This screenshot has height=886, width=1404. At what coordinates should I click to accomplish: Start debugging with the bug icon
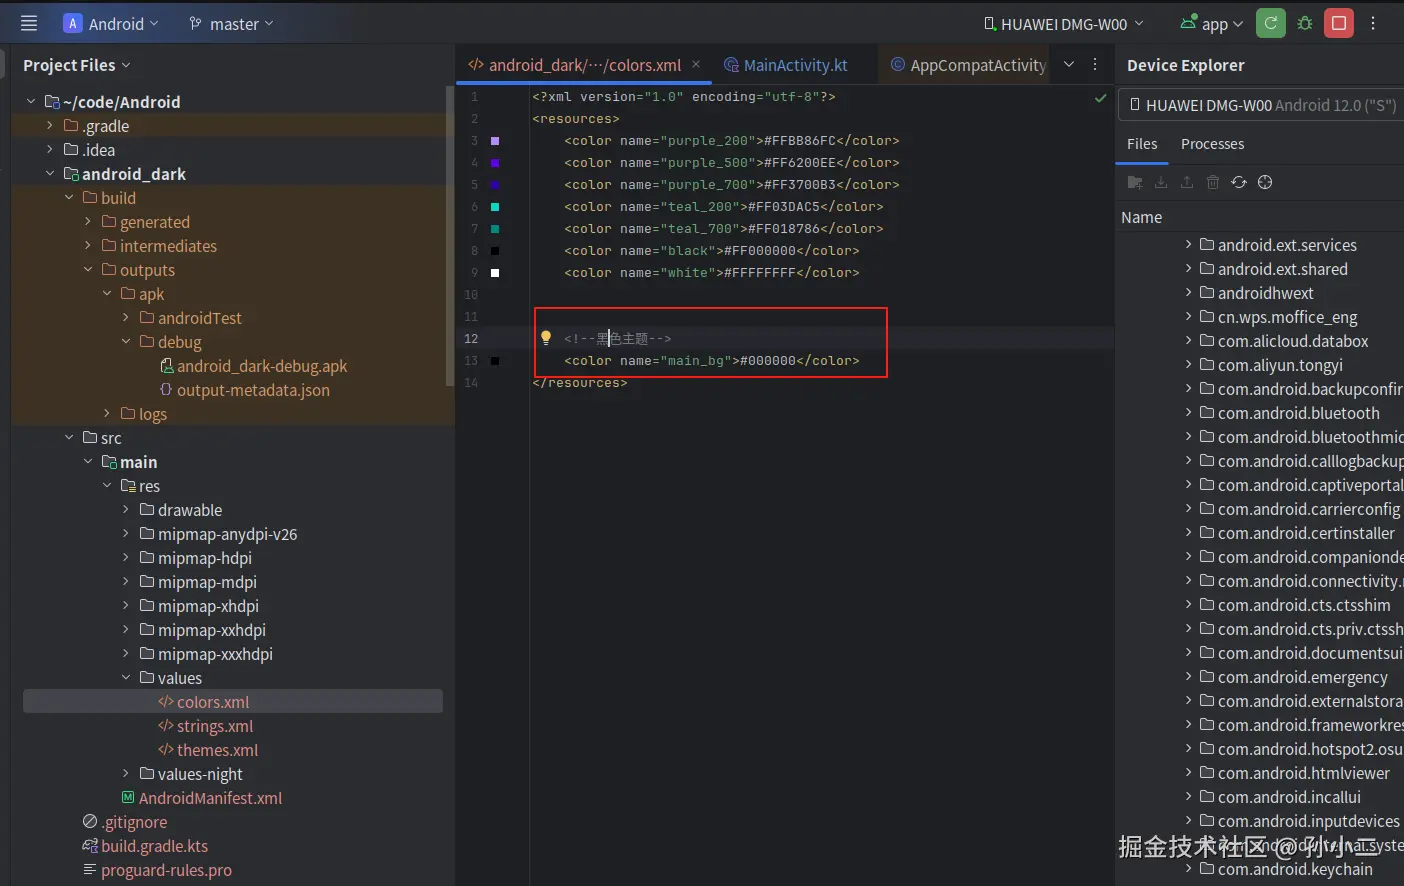1305,23
